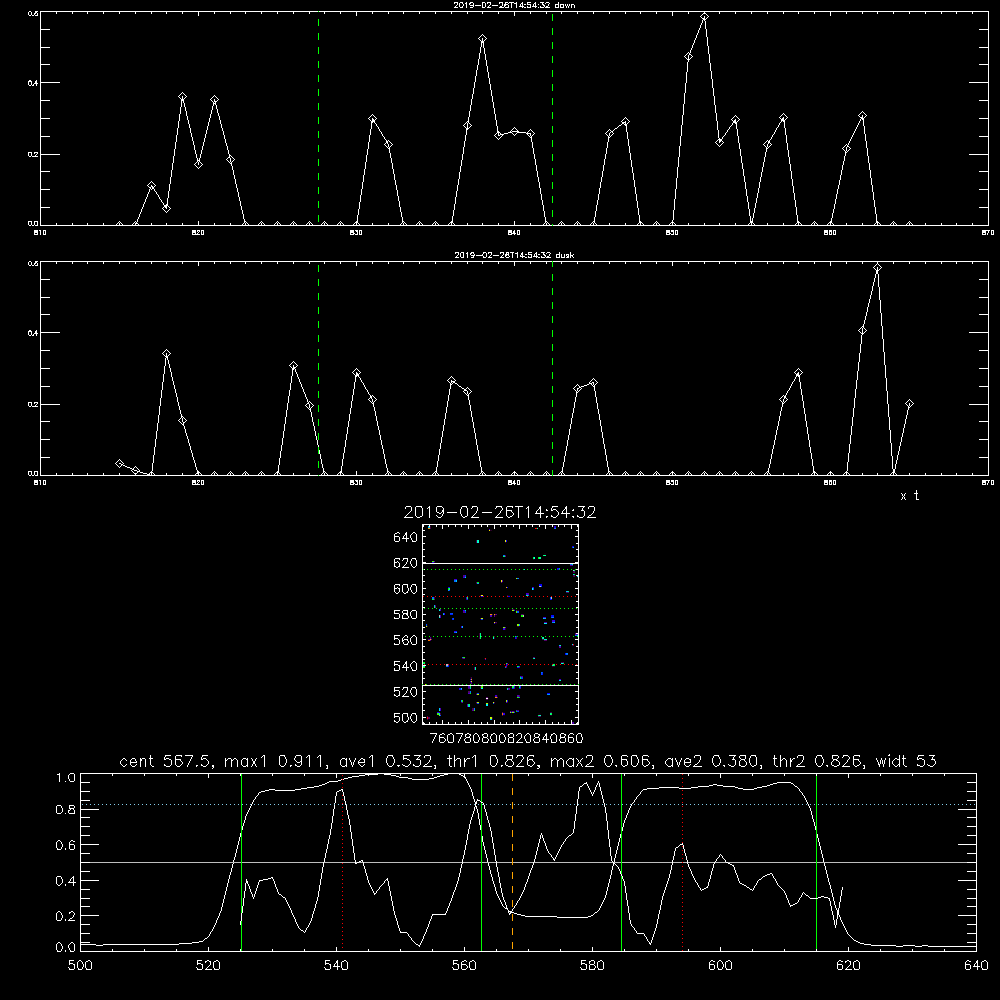Screen dimensions: 1000x1000
Task: Click the "560" y-axis label of scatter image
Action: tap(406, 640)
